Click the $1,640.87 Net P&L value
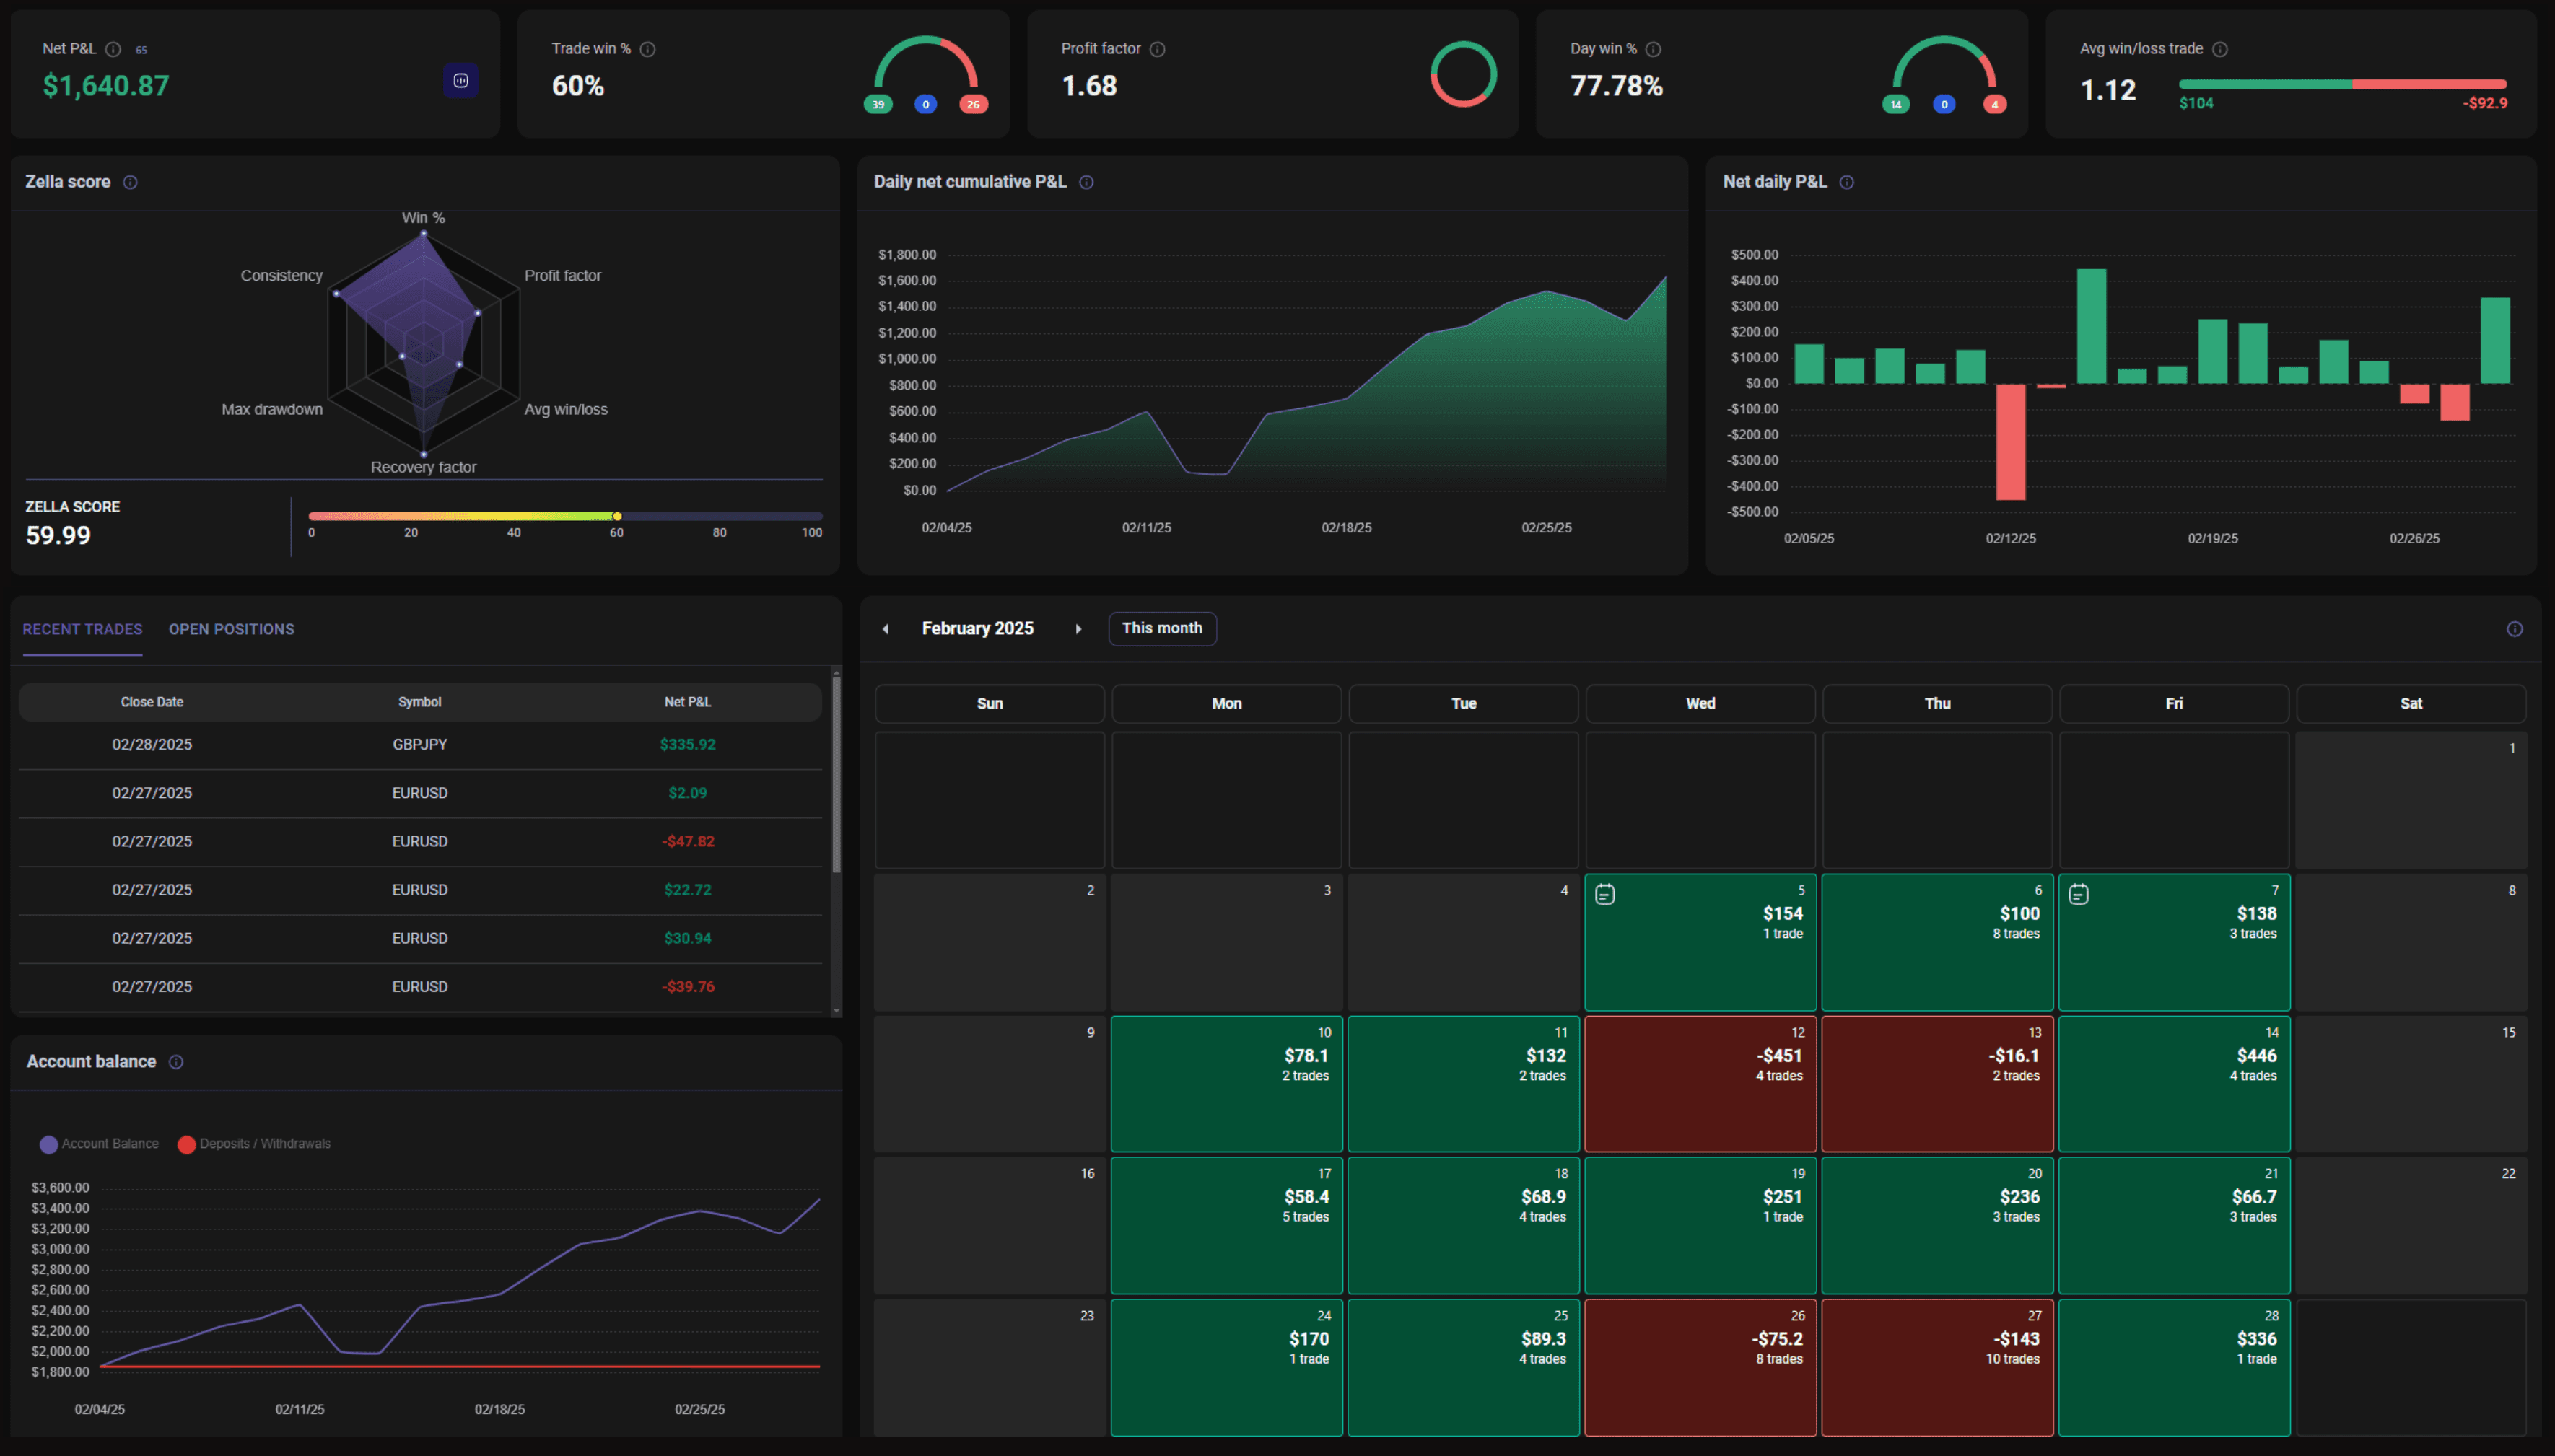 [106, 86]
